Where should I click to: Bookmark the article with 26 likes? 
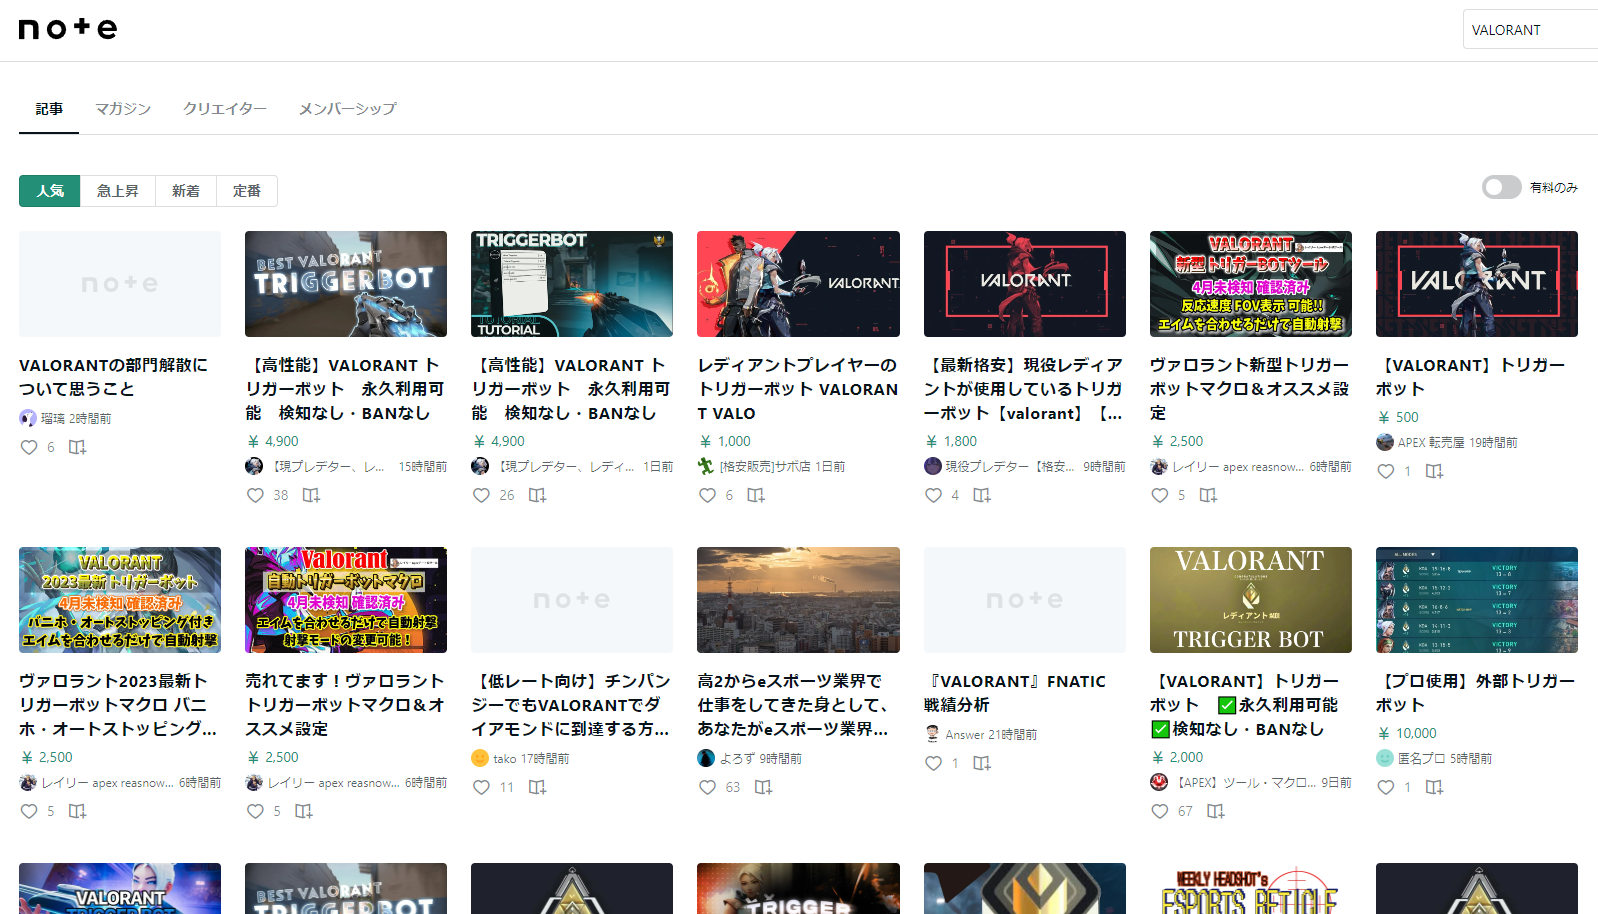537,495
